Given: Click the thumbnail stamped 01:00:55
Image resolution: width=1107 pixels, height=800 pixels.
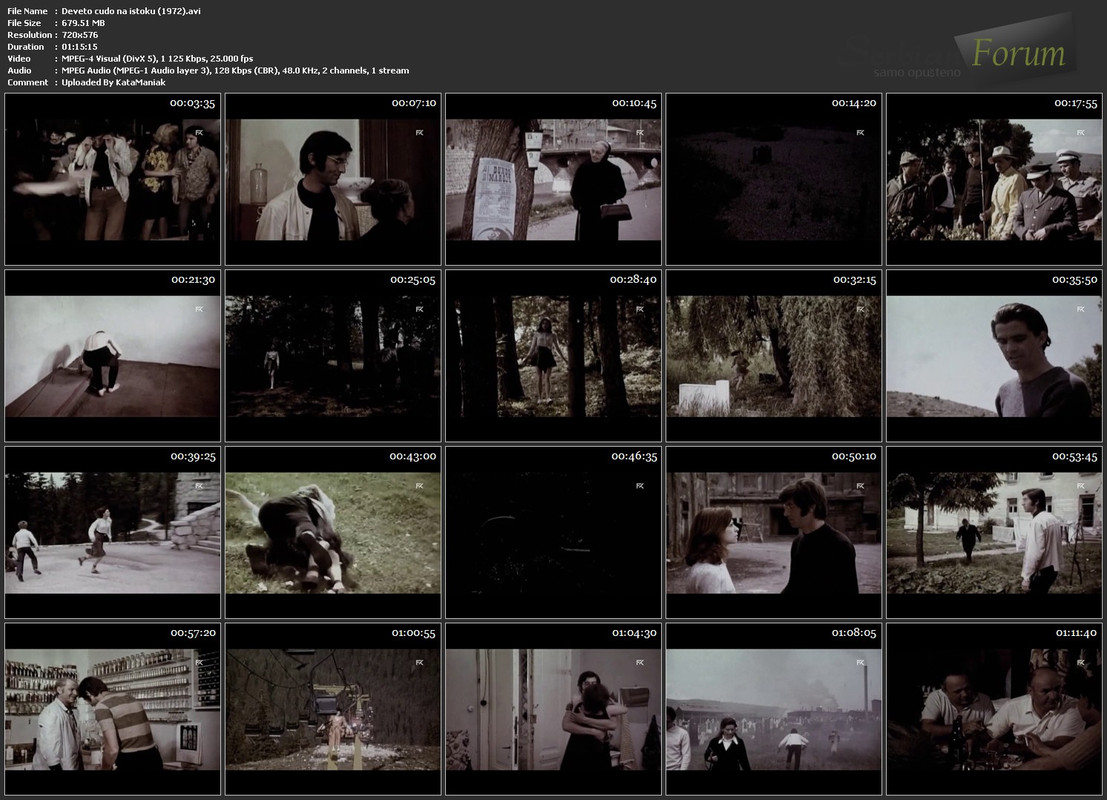Looking at the screenshot, I should tap(333, 709).
